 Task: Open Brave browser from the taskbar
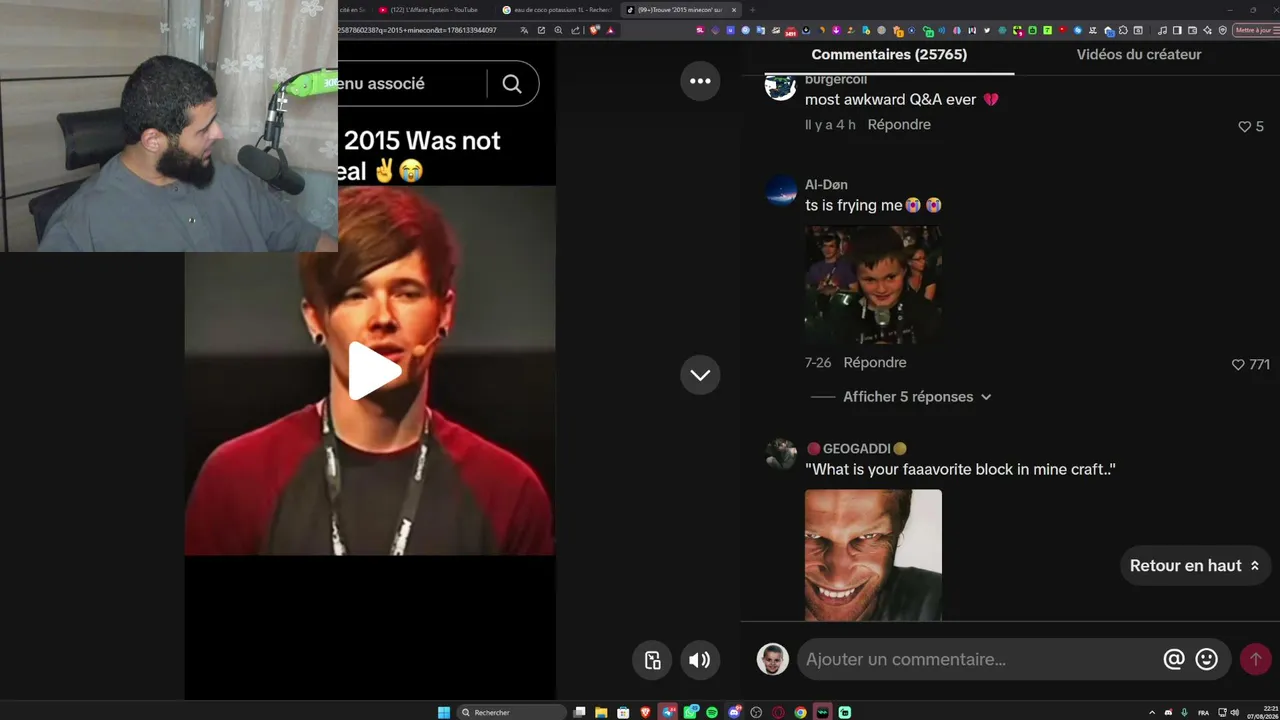click(x=645, y=712)
